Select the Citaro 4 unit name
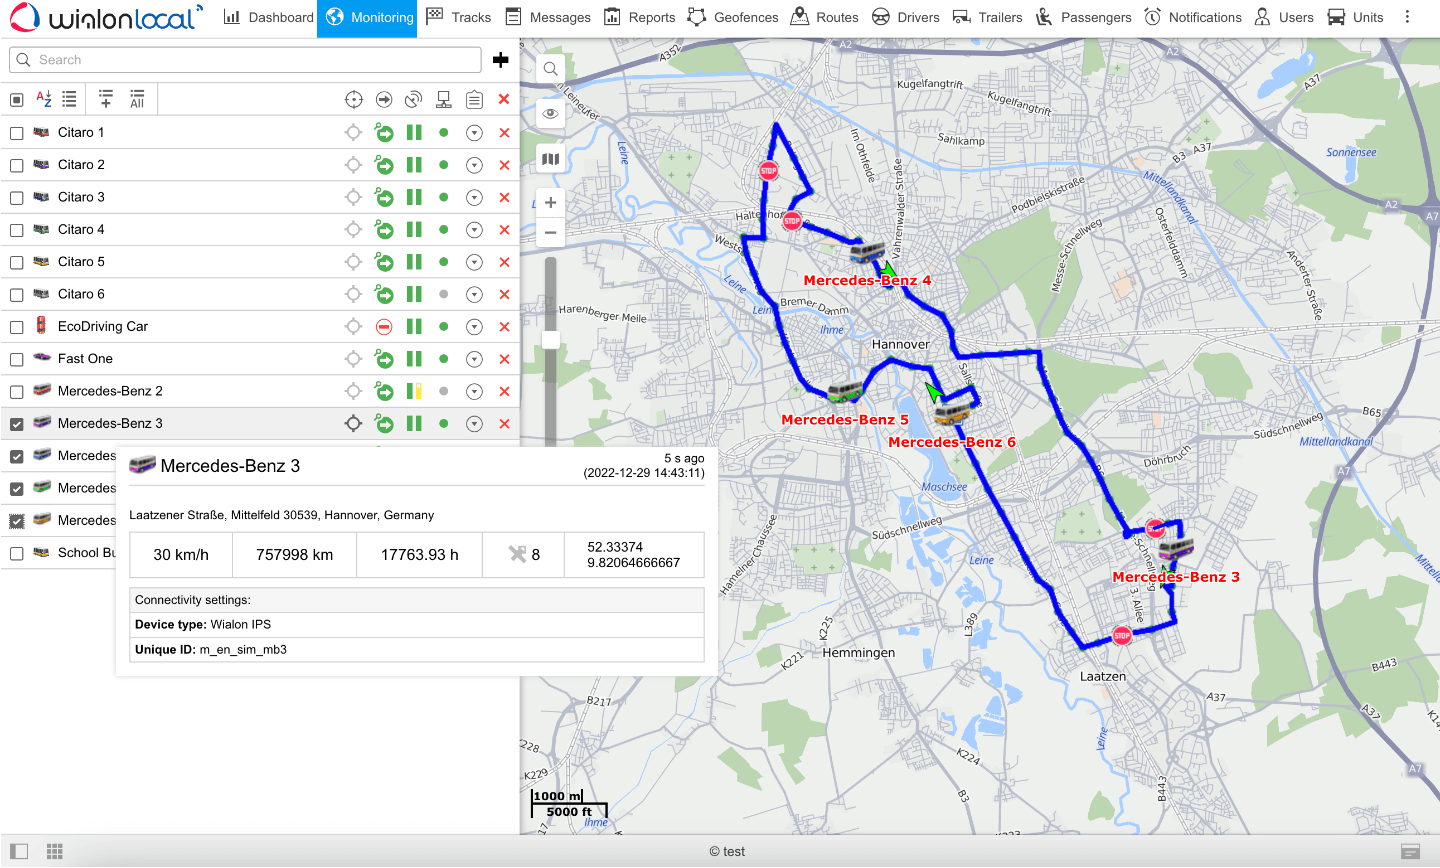 pos(81,230)
